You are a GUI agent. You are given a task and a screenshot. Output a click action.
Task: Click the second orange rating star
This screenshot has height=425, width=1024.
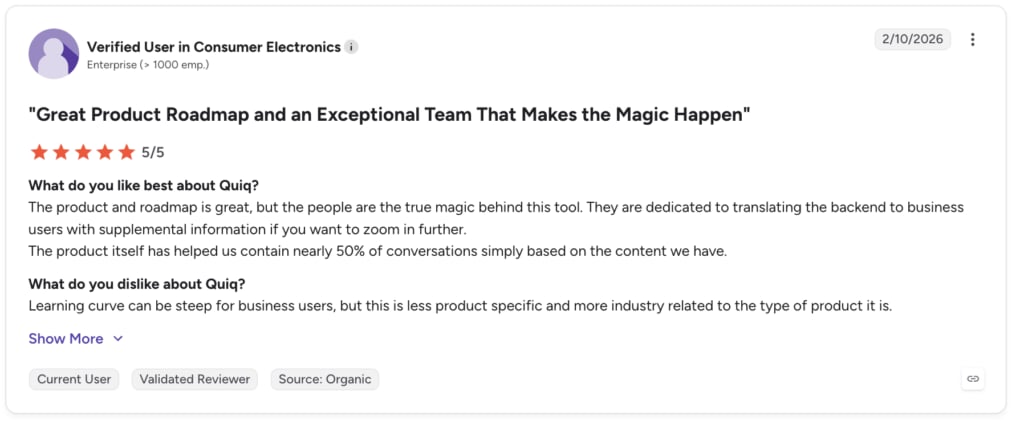click(61, 153)
